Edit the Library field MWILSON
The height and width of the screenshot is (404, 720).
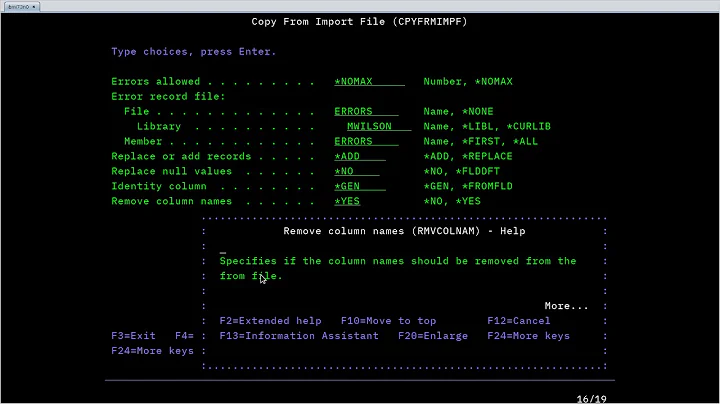pos(379,127)
